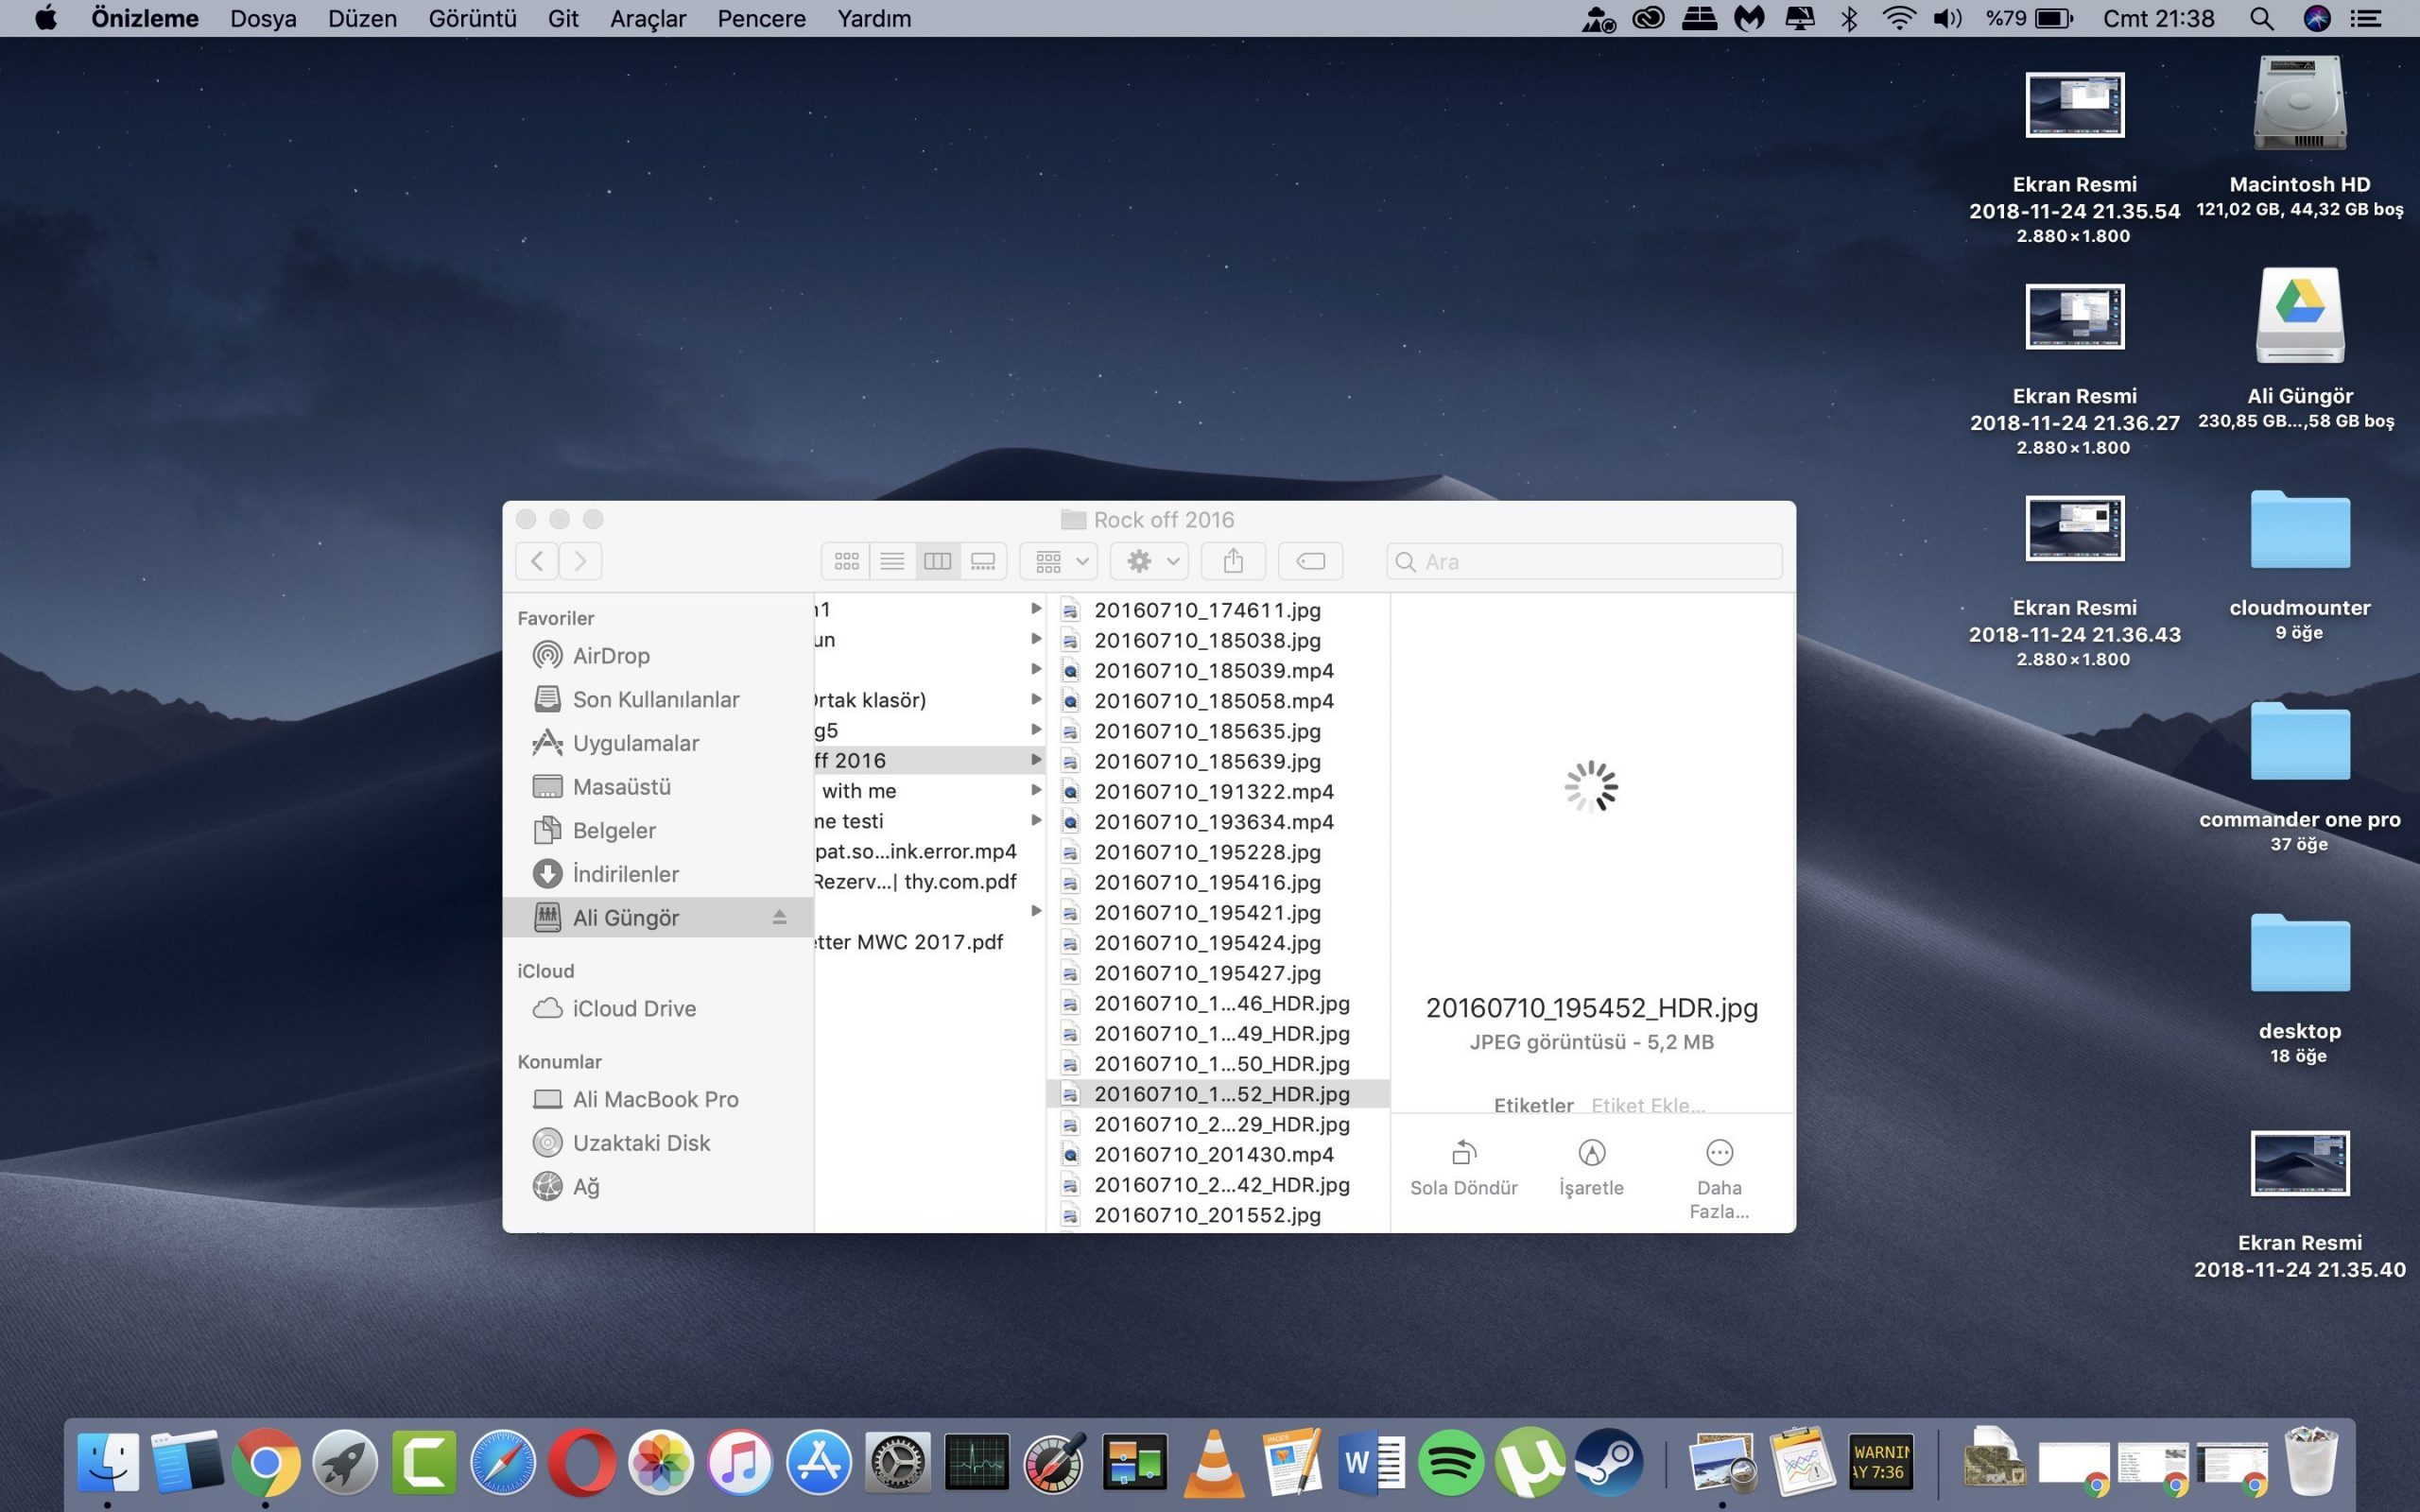Viewport: 2420px width, 1512px height.
Task: Click the edit tags toolbar button
Action: point(1310,561)
